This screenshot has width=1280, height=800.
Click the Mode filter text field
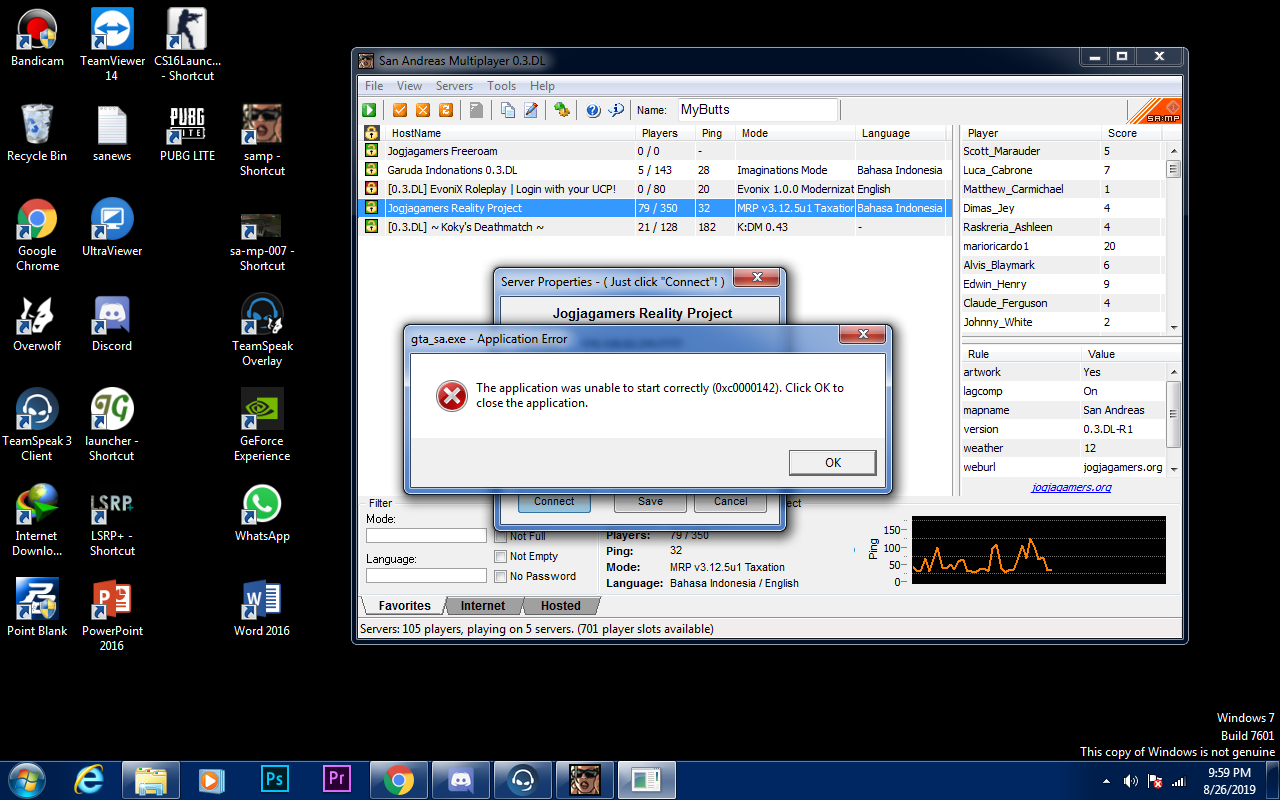(x=426, y=536)
